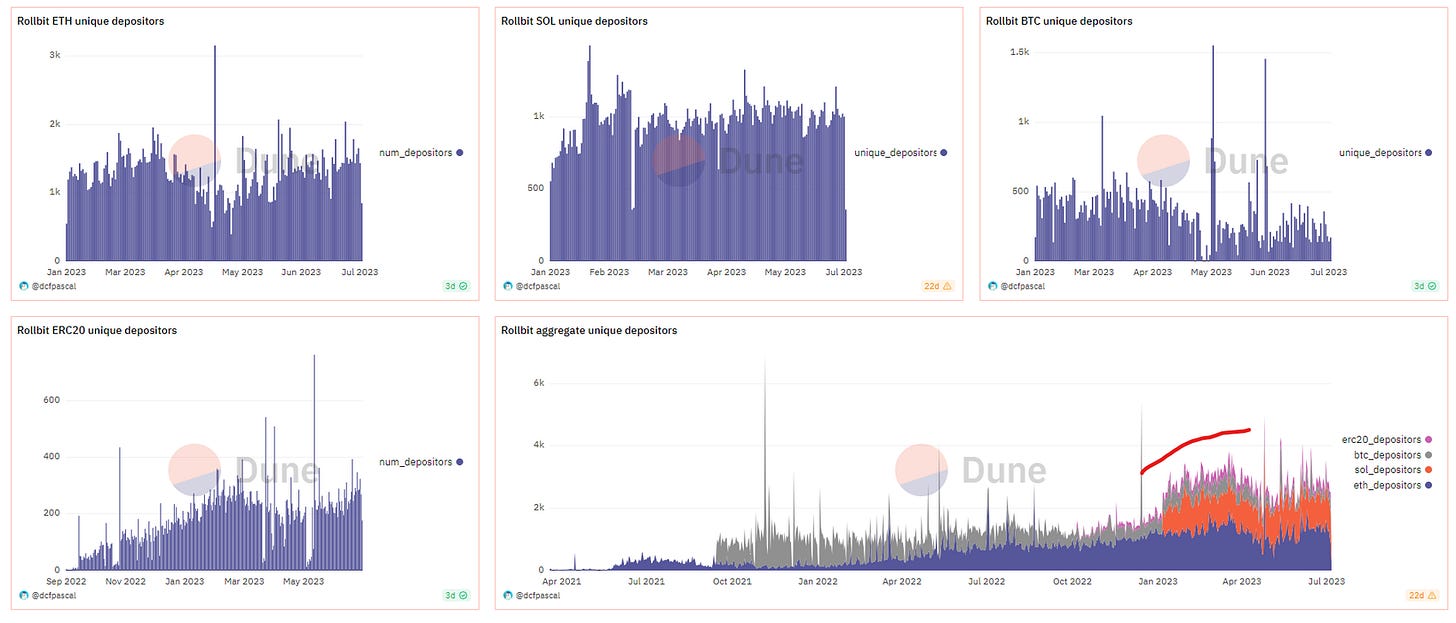Viewport: 1456px width, 623px height.
Task: Click the tallest April spike bar in ETH chart
Action: coord(214,152)
